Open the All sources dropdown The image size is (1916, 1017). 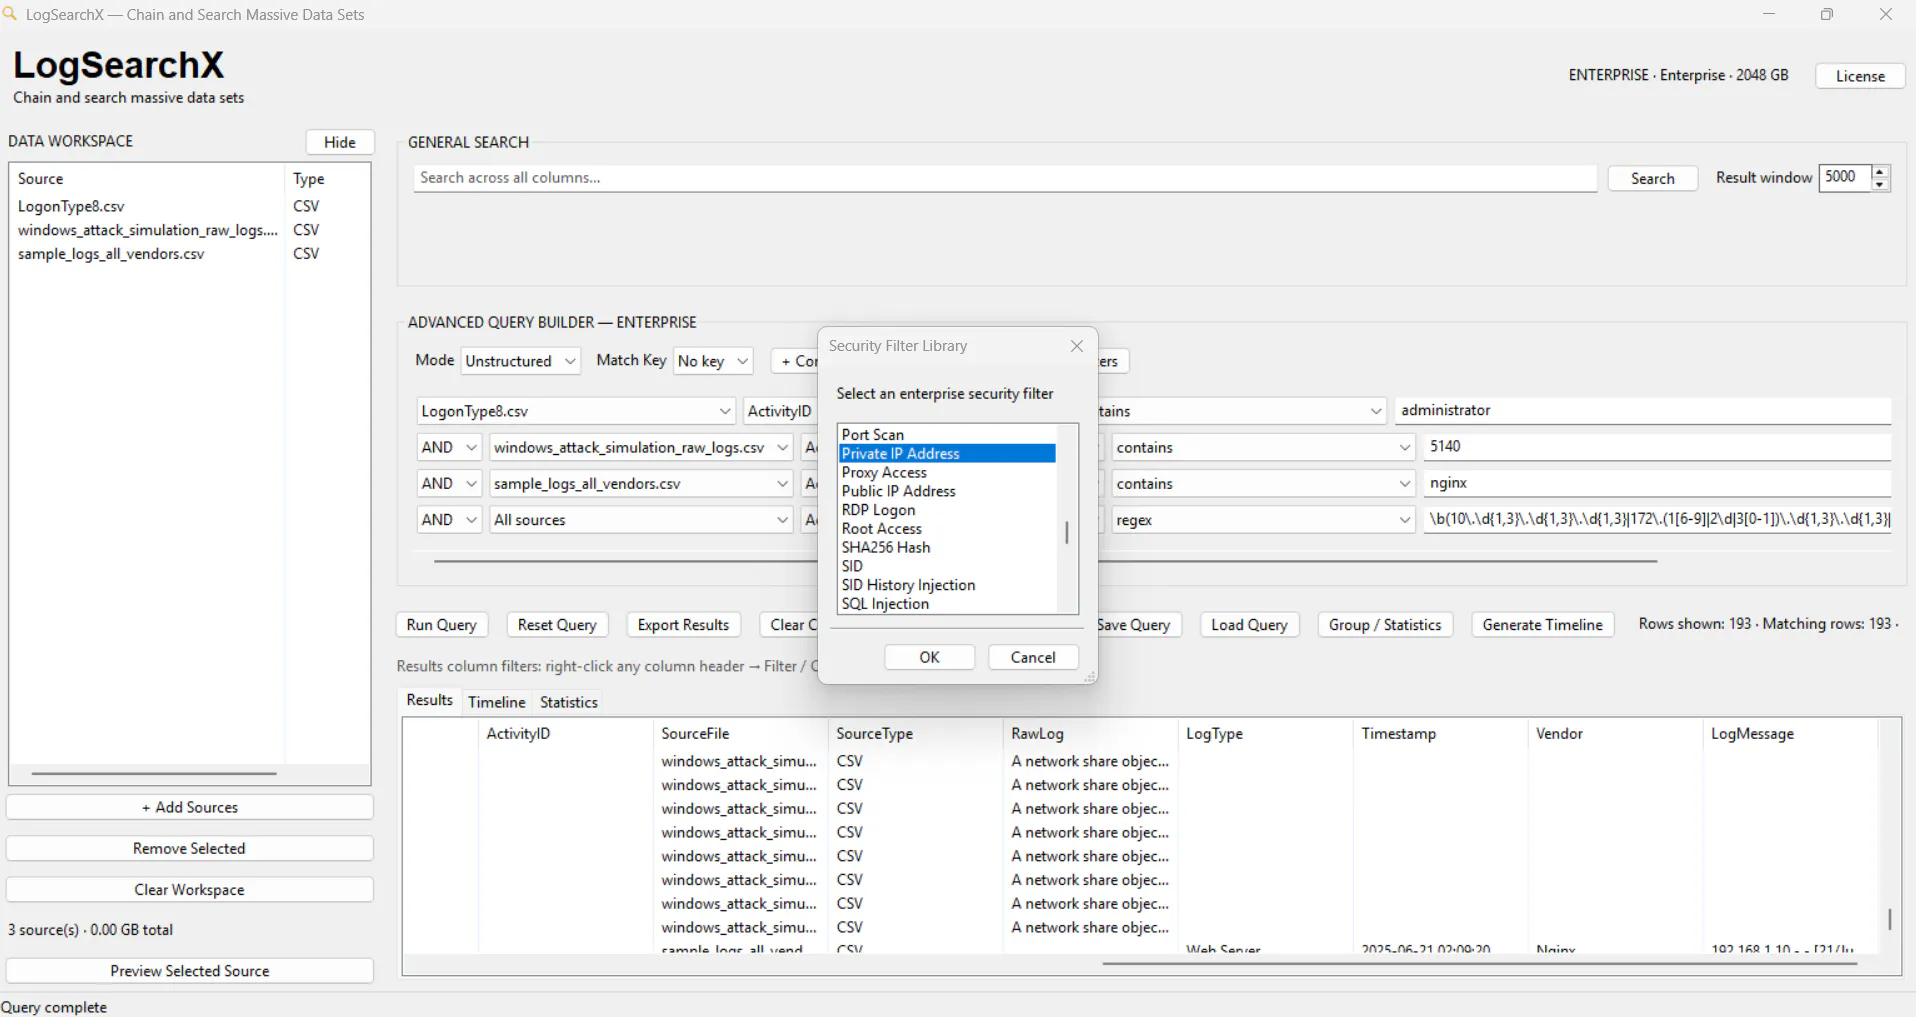[641, 520]
